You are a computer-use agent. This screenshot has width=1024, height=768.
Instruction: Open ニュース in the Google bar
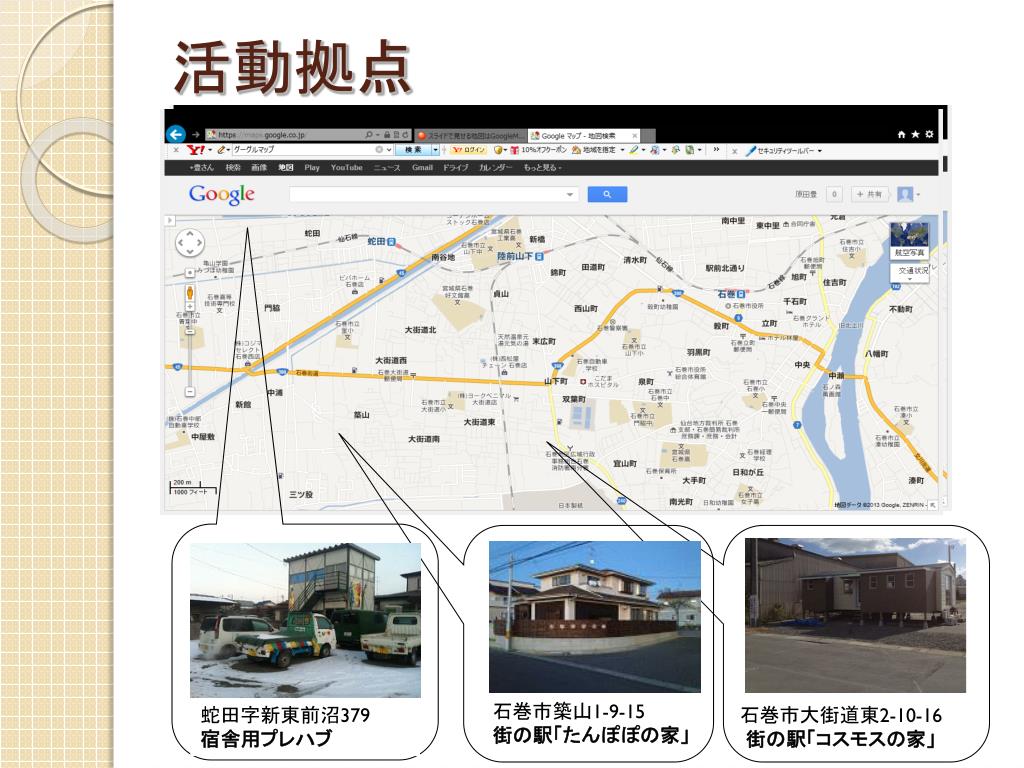(387, 167)
